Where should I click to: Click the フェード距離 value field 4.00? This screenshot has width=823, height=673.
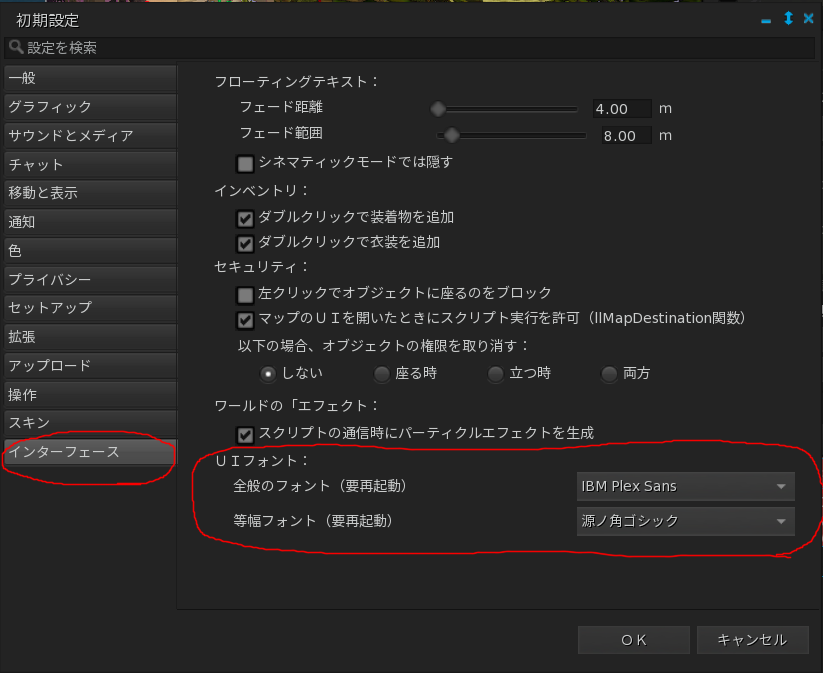pyautogui.click(x=621, y=109)
